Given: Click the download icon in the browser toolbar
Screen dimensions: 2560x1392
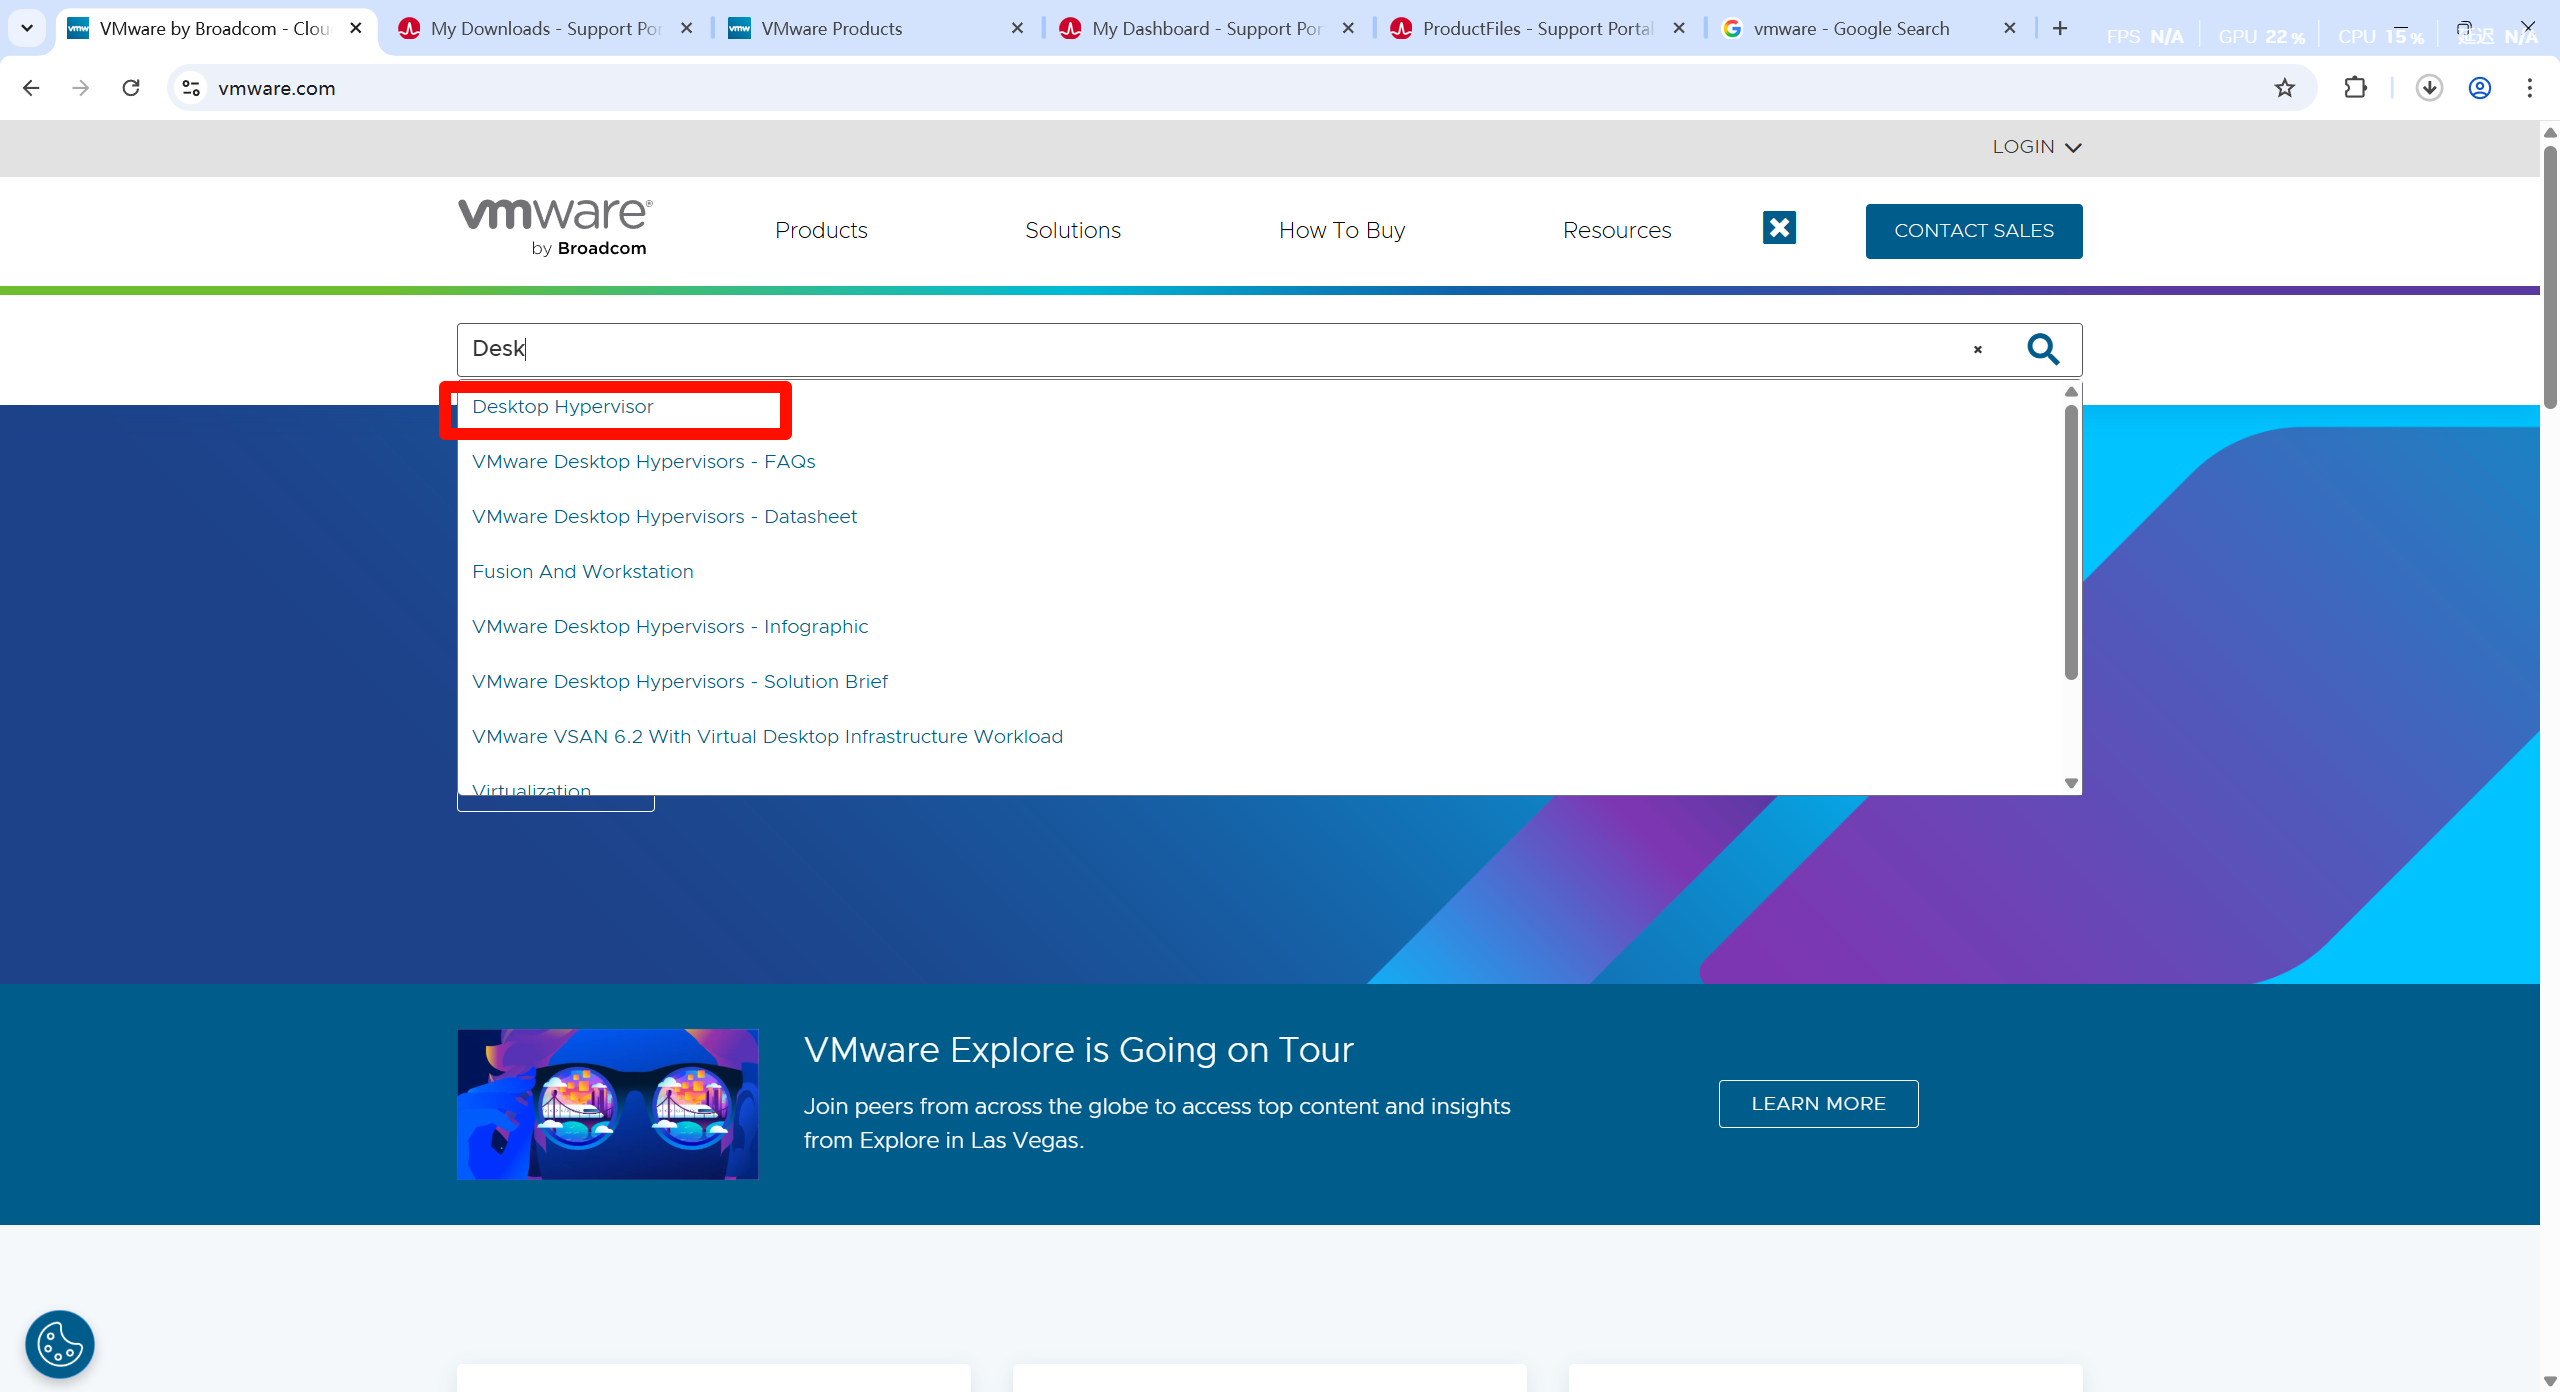Looking at the screenshot, I should tap(2429, 88).
